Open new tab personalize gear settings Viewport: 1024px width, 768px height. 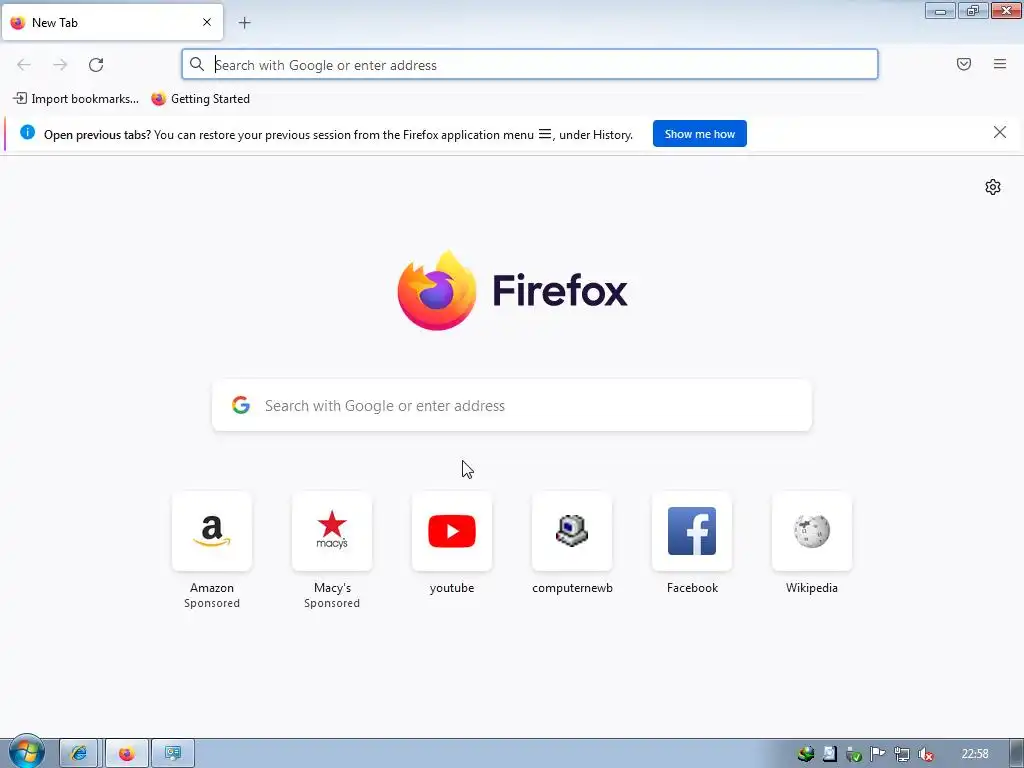pyautogui.click(x=993, y=187)
